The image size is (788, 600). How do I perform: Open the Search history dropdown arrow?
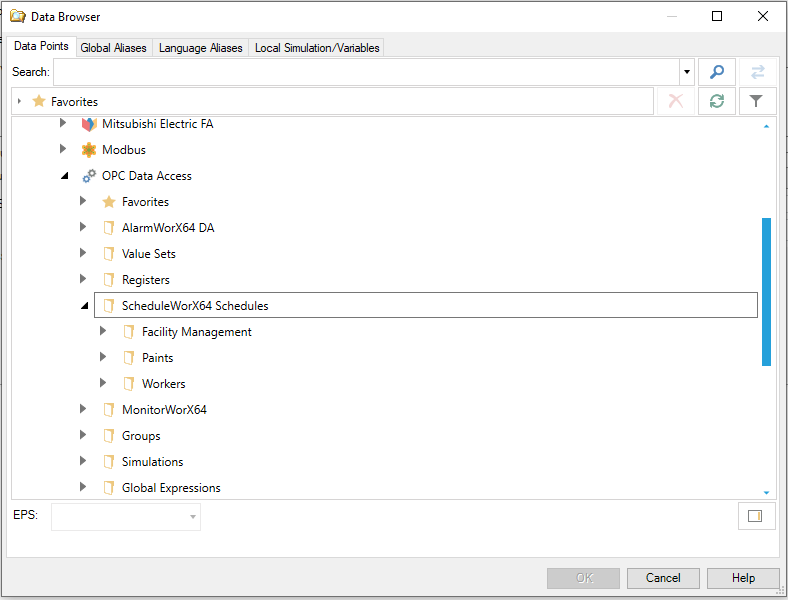point(687,72)
